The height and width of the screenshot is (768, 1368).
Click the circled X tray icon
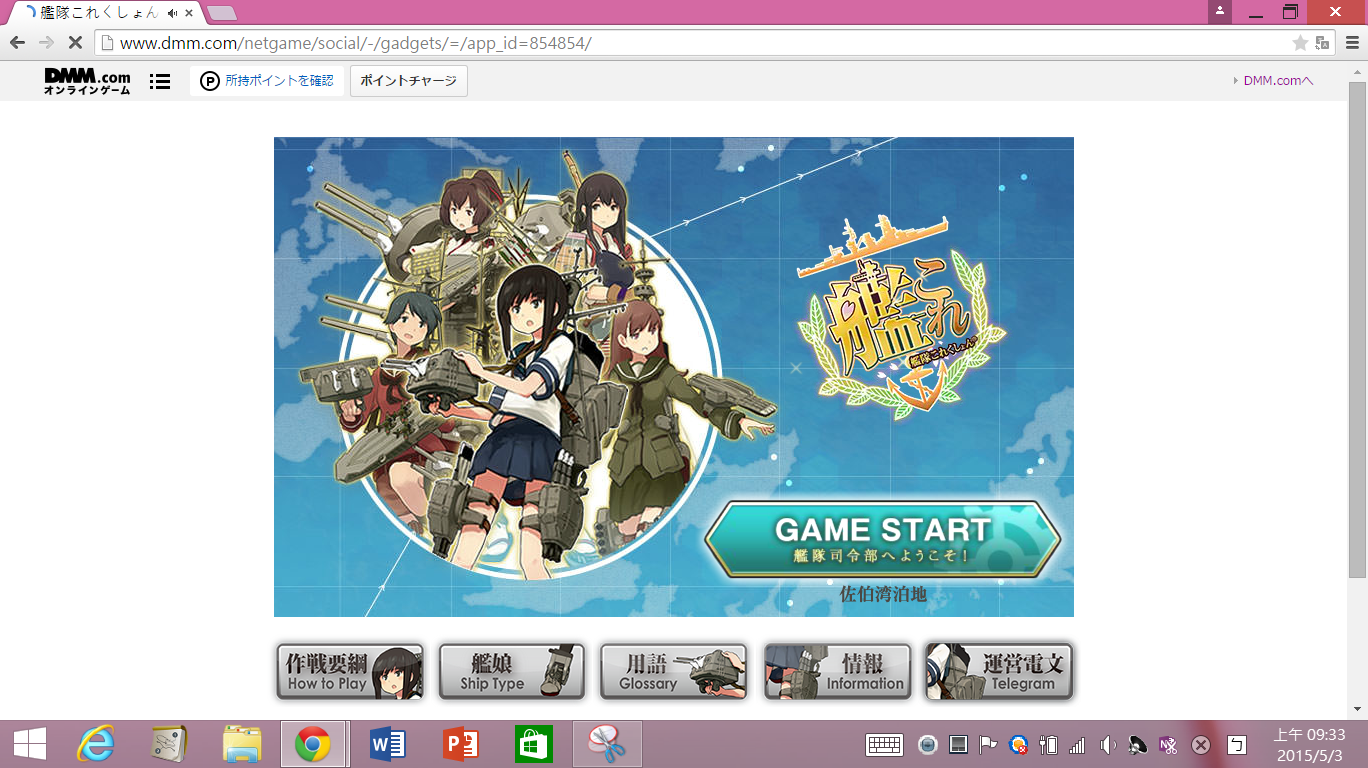1201,745
